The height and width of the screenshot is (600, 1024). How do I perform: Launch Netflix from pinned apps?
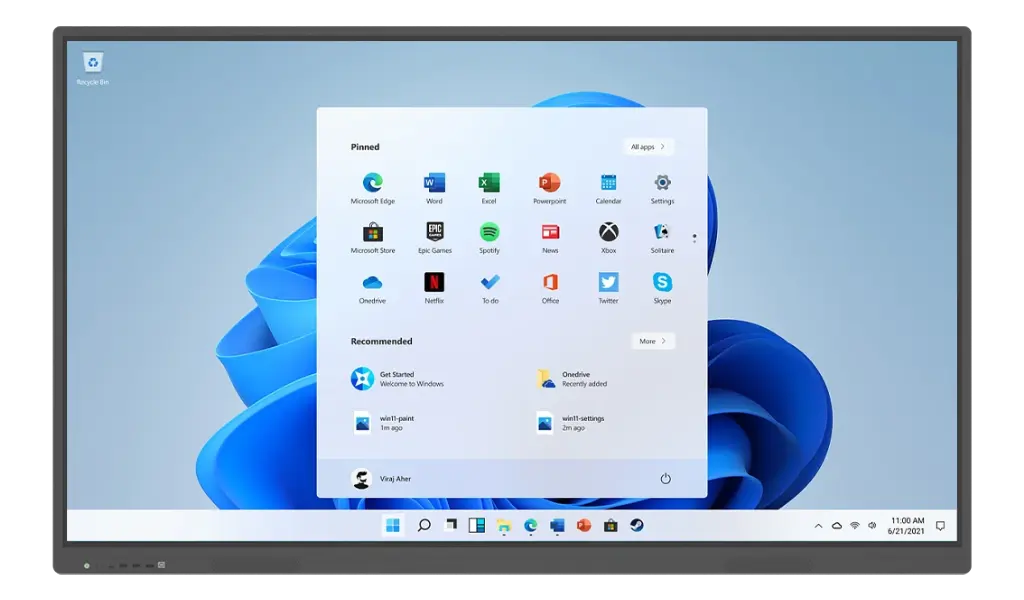[x=434, y=288]
